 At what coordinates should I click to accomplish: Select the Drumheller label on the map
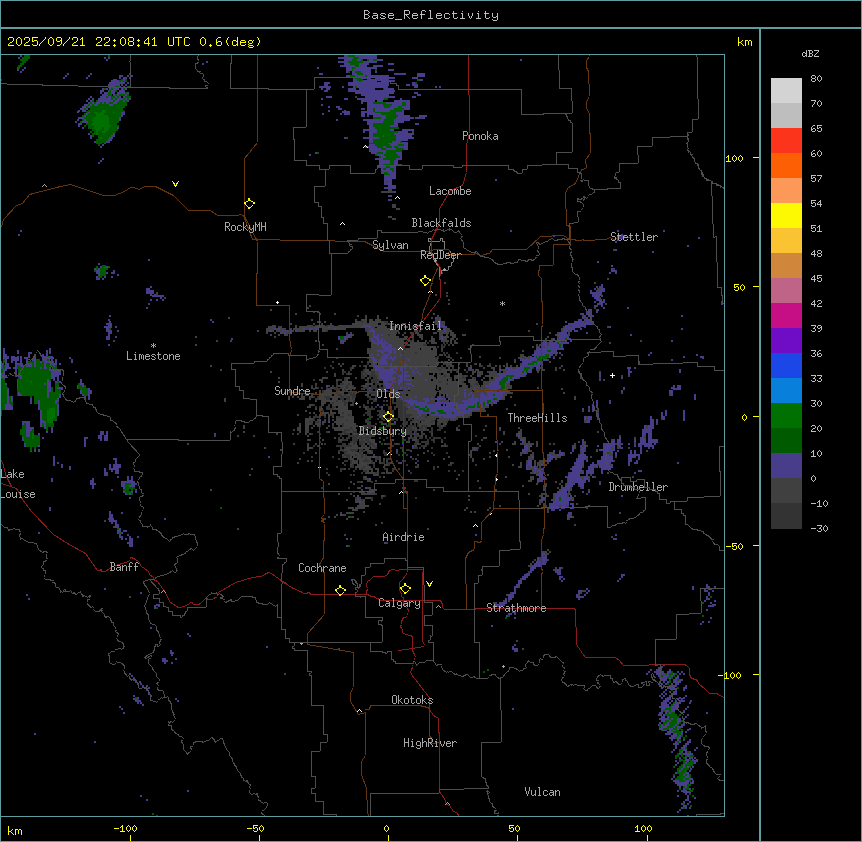click(x=637, y=487)
